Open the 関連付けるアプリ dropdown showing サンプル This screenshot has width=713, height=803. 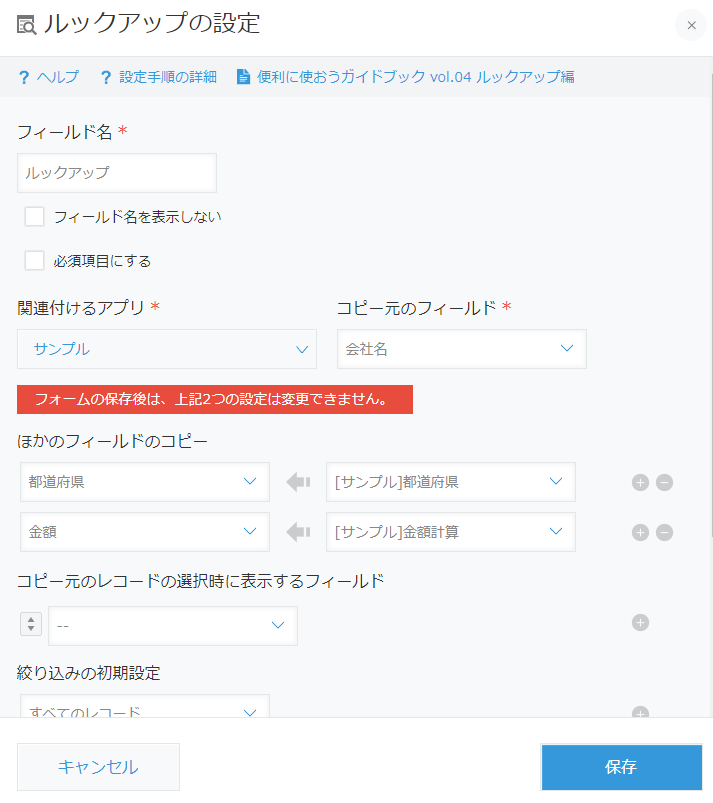pos(166,349)
